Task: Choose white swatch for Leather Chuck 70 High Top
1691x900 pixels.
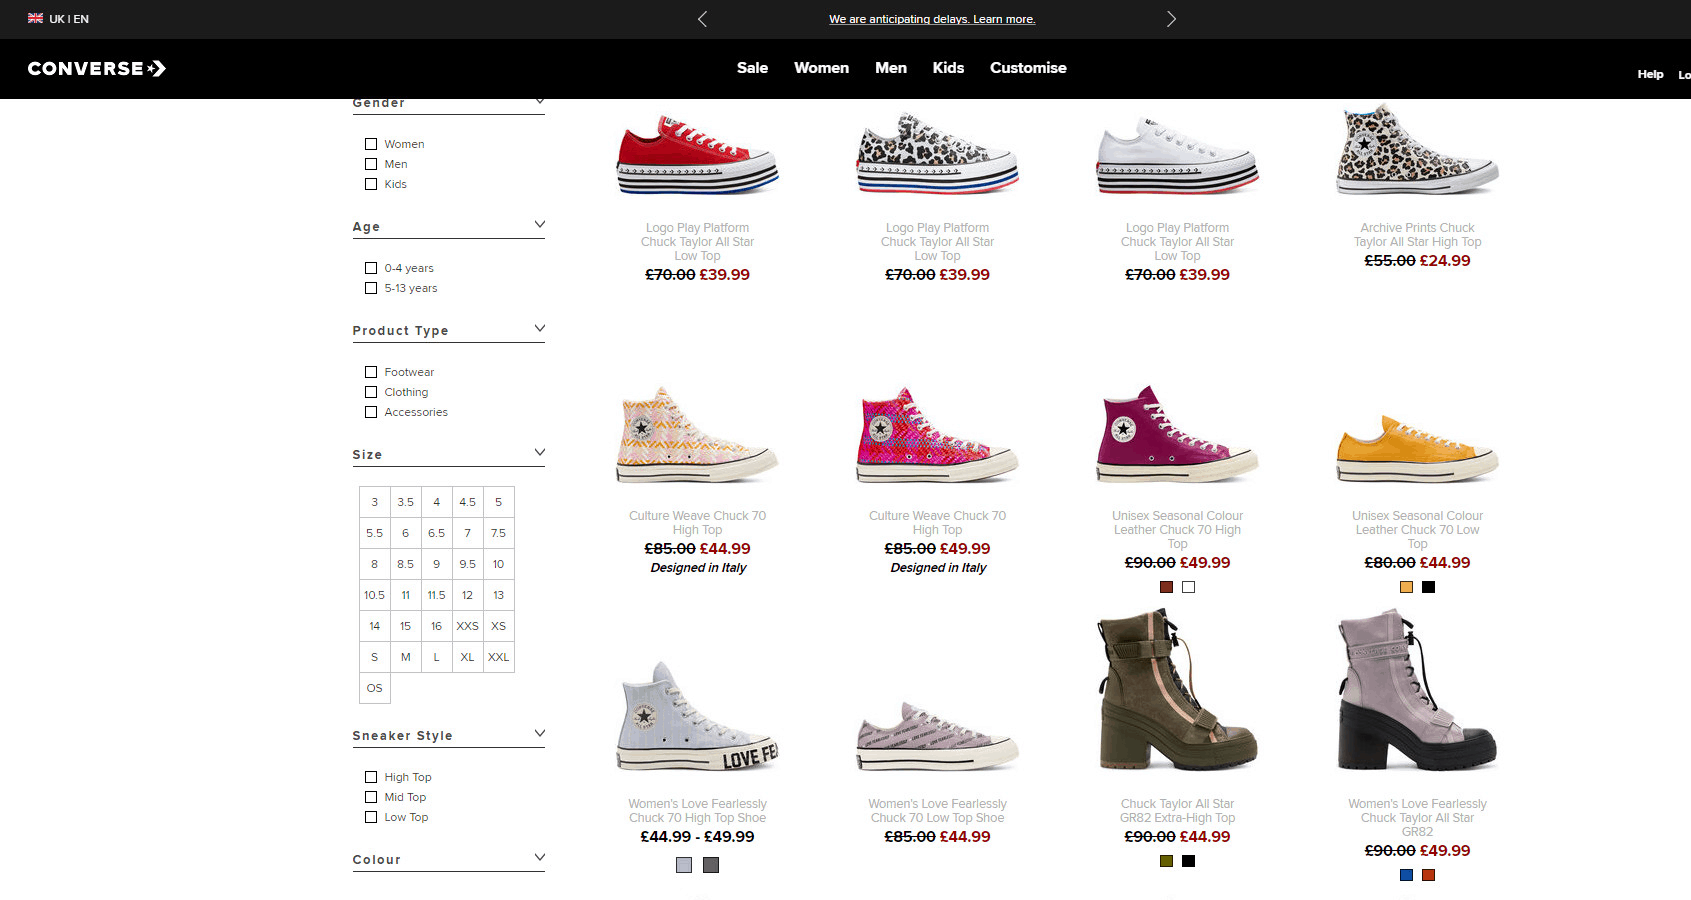Action: tap(1188, 587)
